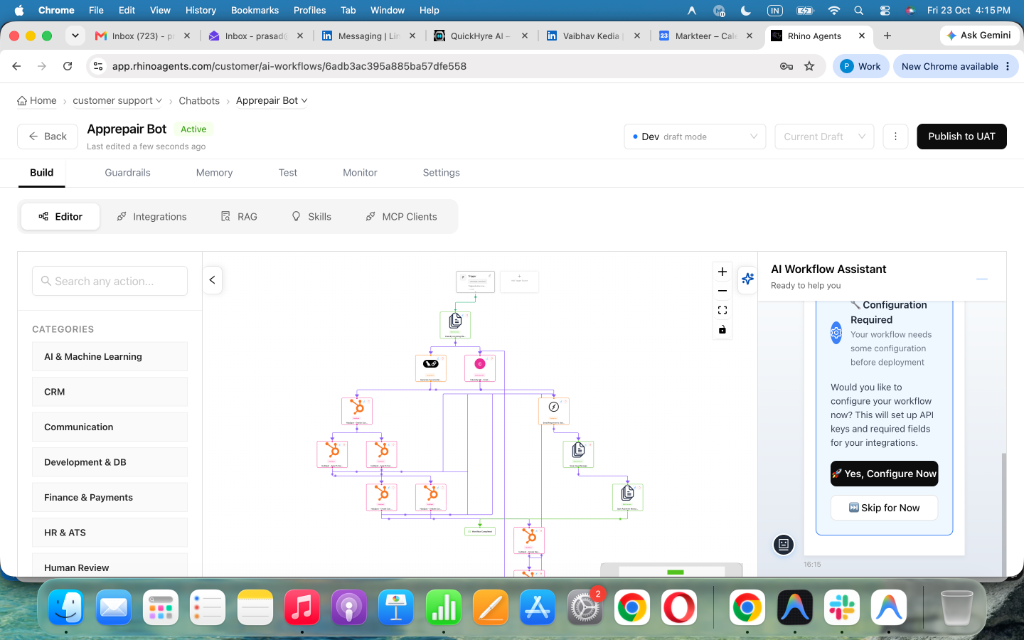Click Publish to UAT

point(961,136)
